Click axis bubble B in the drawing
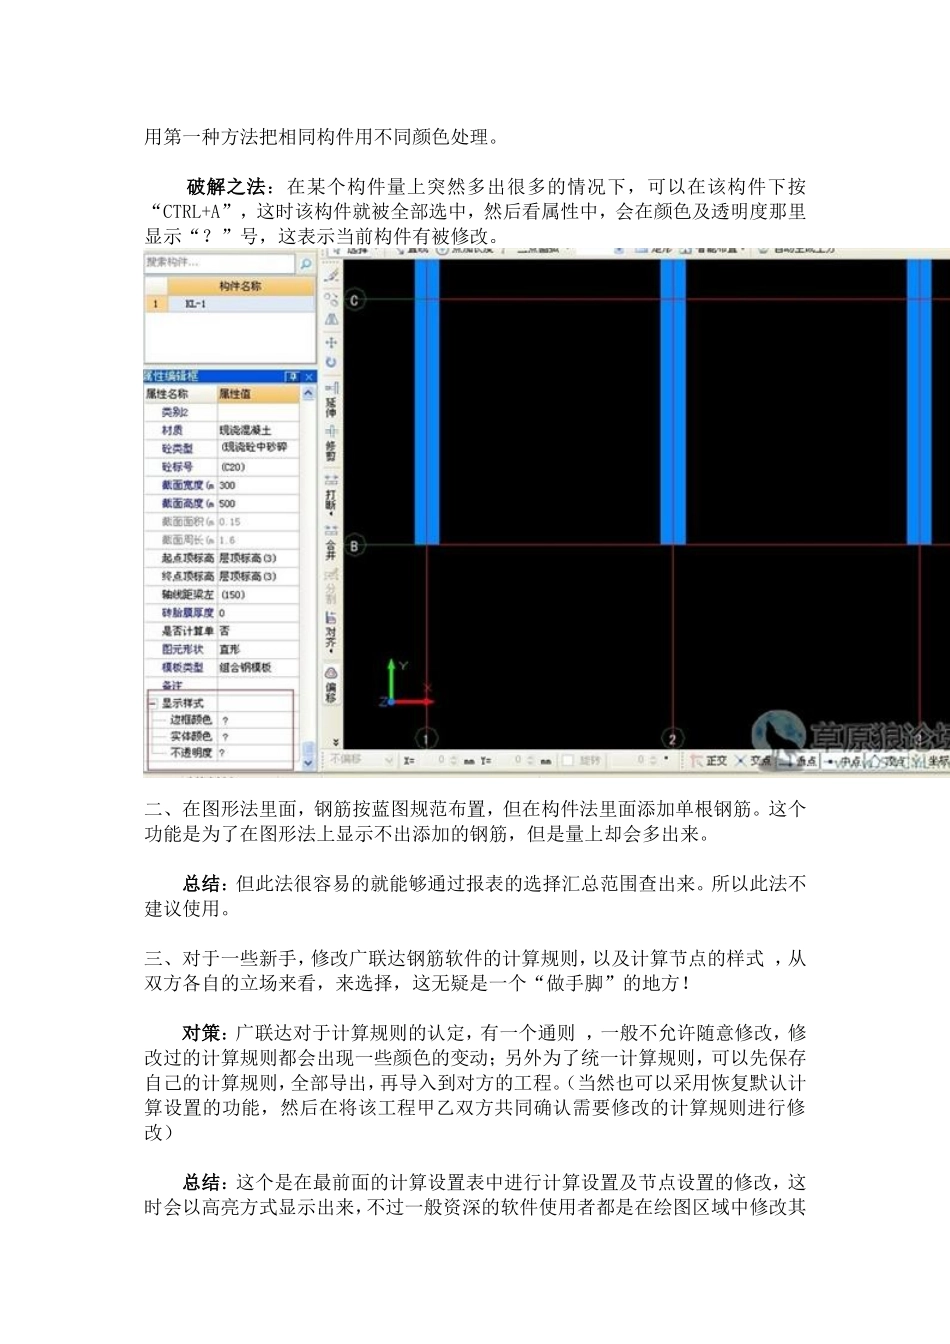Screen dimensions: 950x1344 coord(355,546)
